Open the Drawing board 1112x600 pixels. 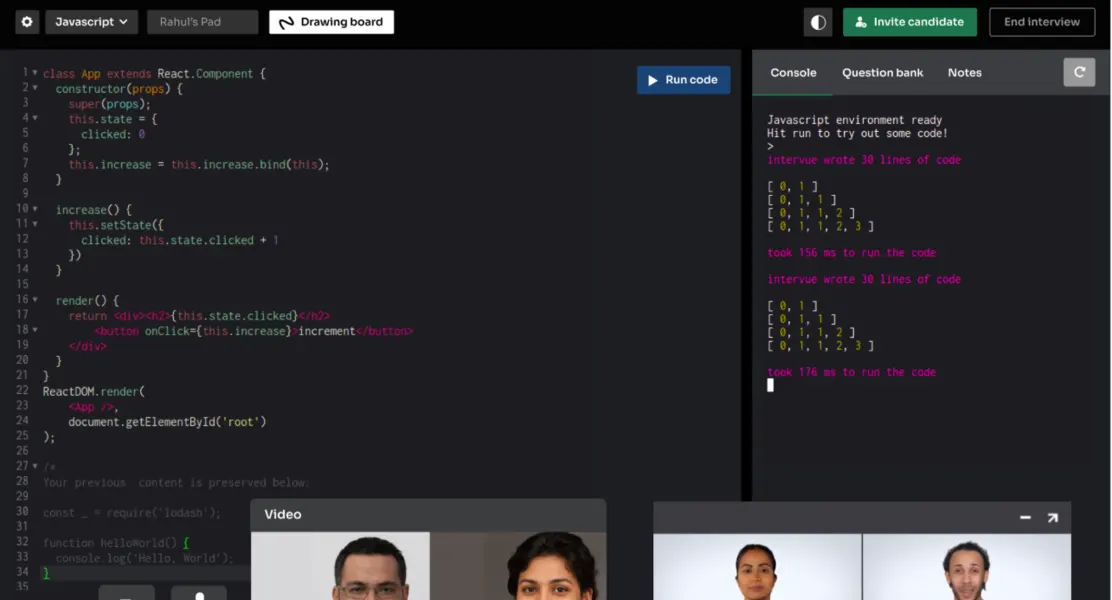331,22
